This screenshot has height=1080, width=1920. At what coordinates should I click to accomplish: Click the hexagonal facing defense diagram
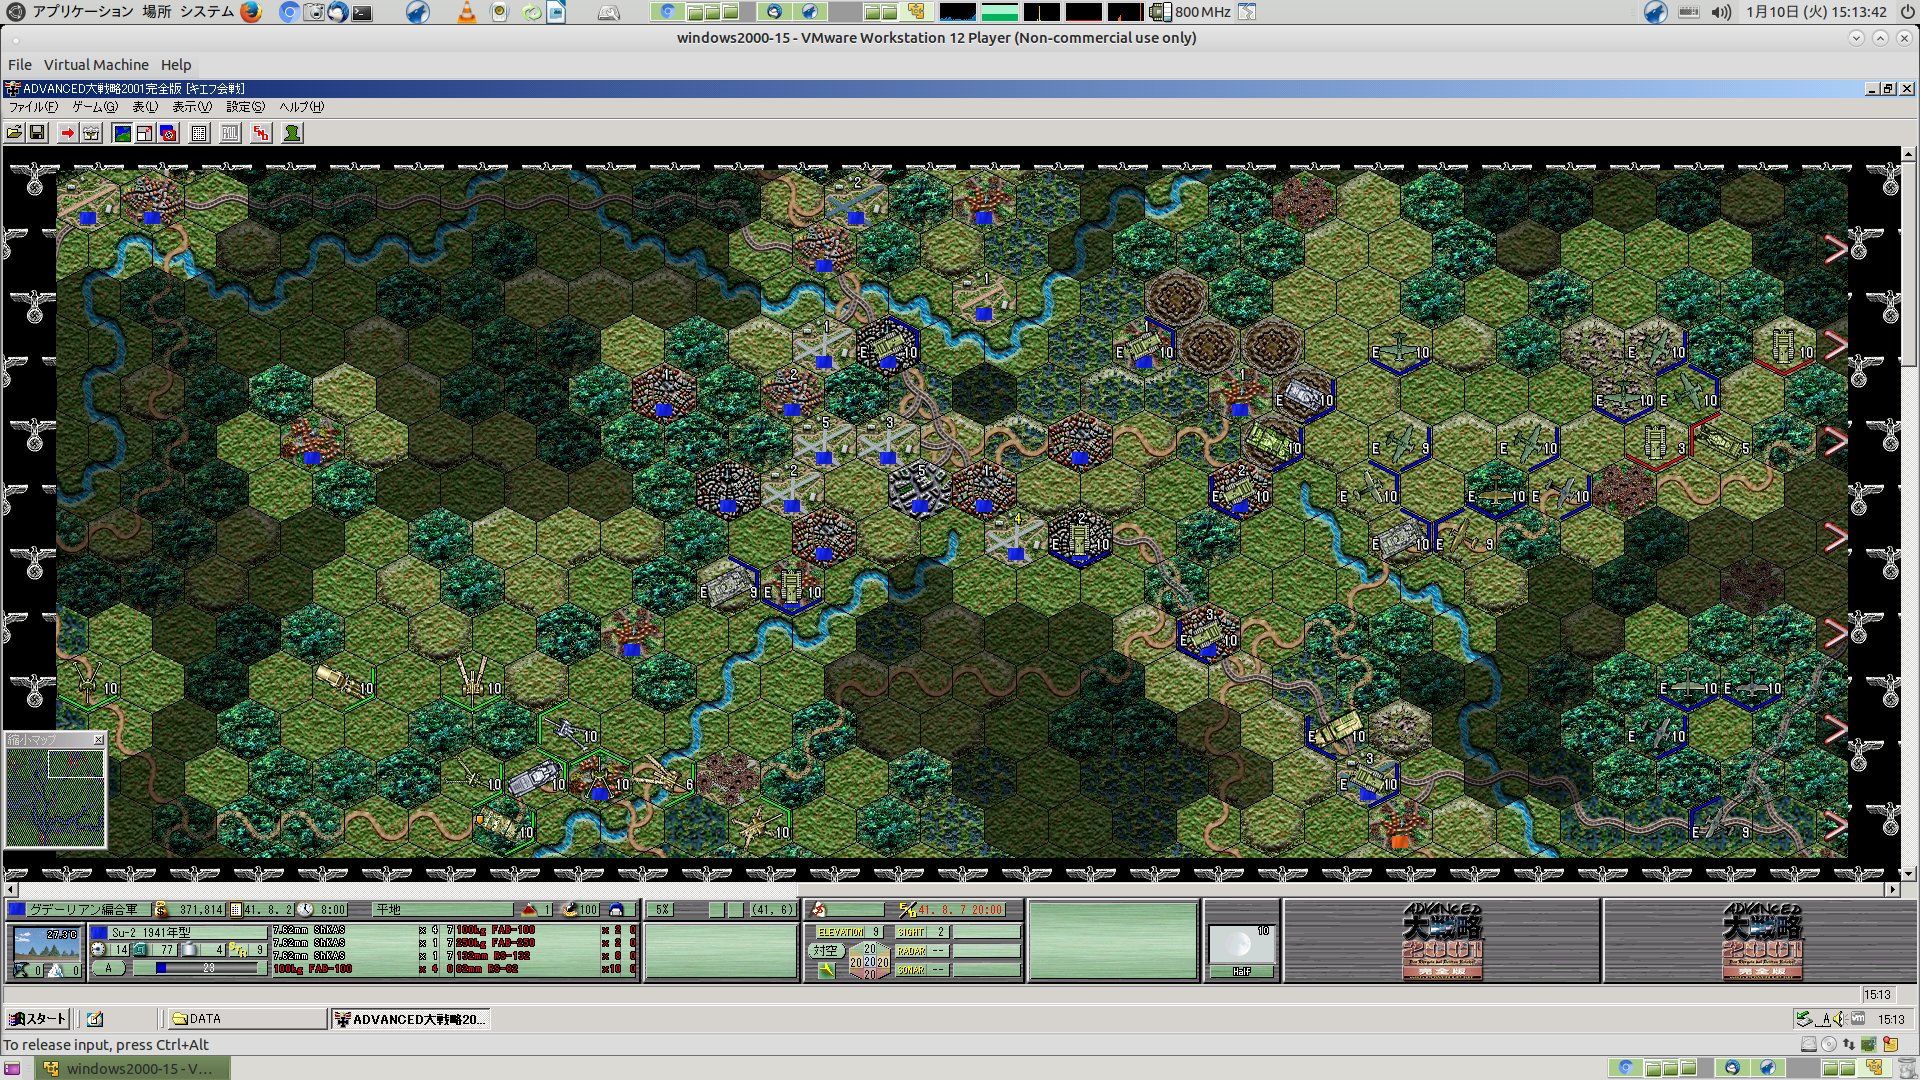869,961
